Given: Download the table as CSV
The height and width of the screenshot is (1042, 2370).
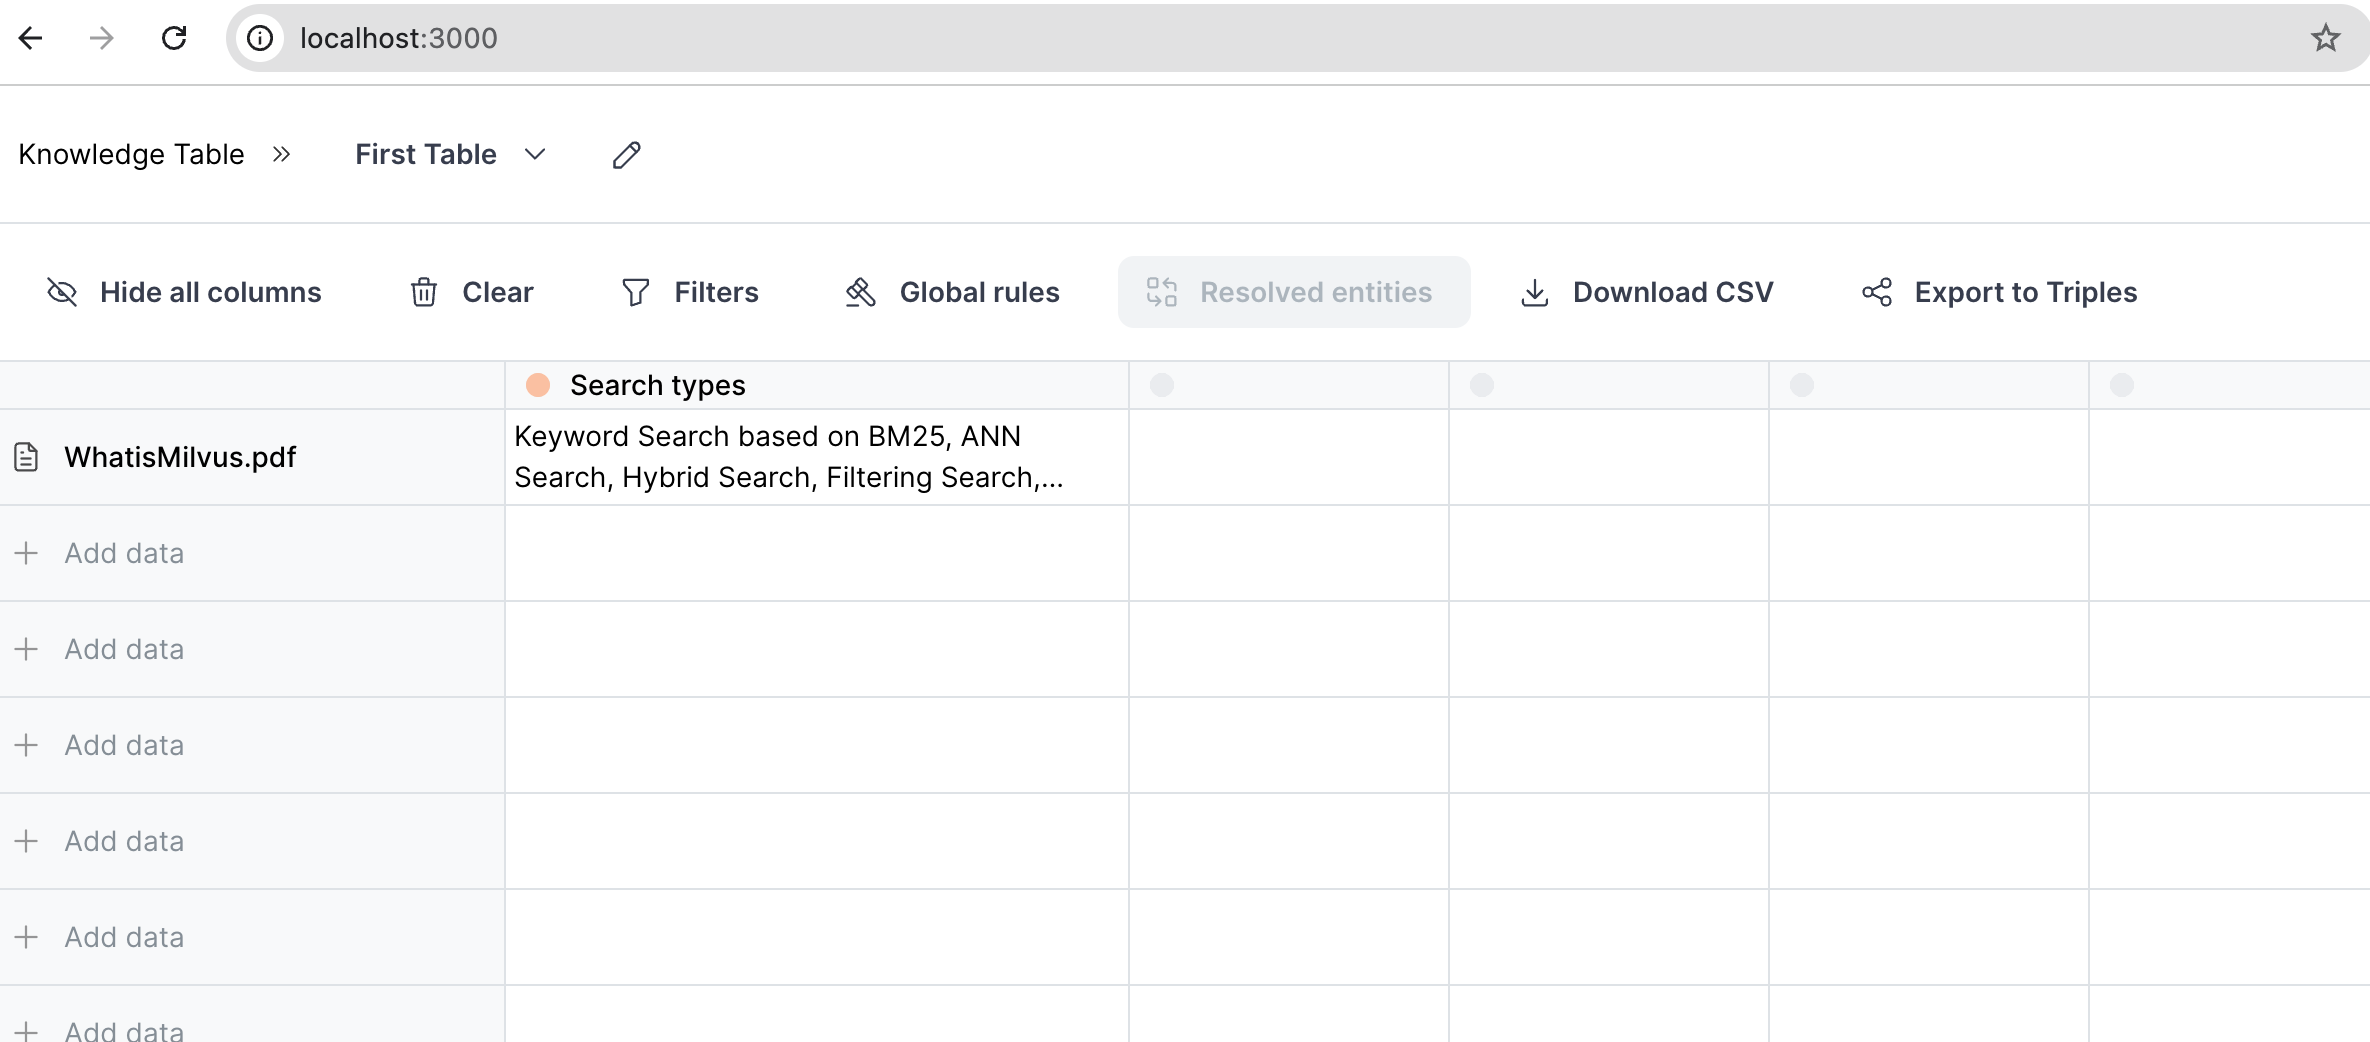Looking at the screenshot, I should 1647,292.
